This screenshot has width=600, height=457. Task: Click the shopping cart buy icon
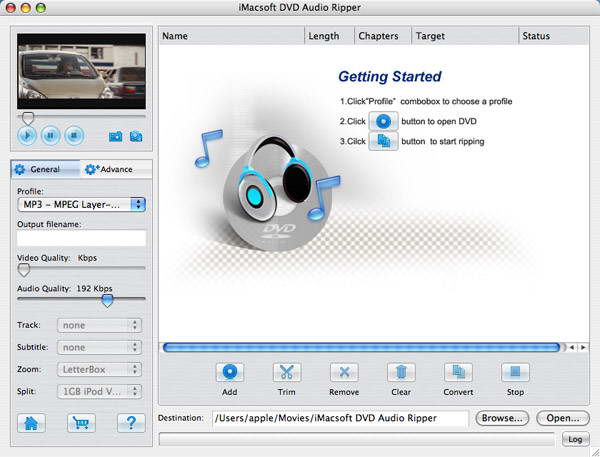coord(81,423)
